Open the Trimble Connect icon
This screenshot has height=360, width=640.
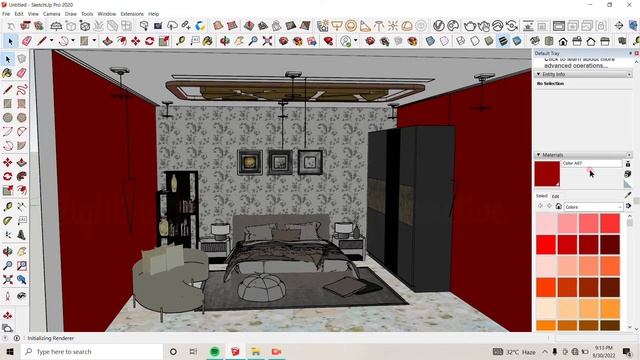coord(200,26)
